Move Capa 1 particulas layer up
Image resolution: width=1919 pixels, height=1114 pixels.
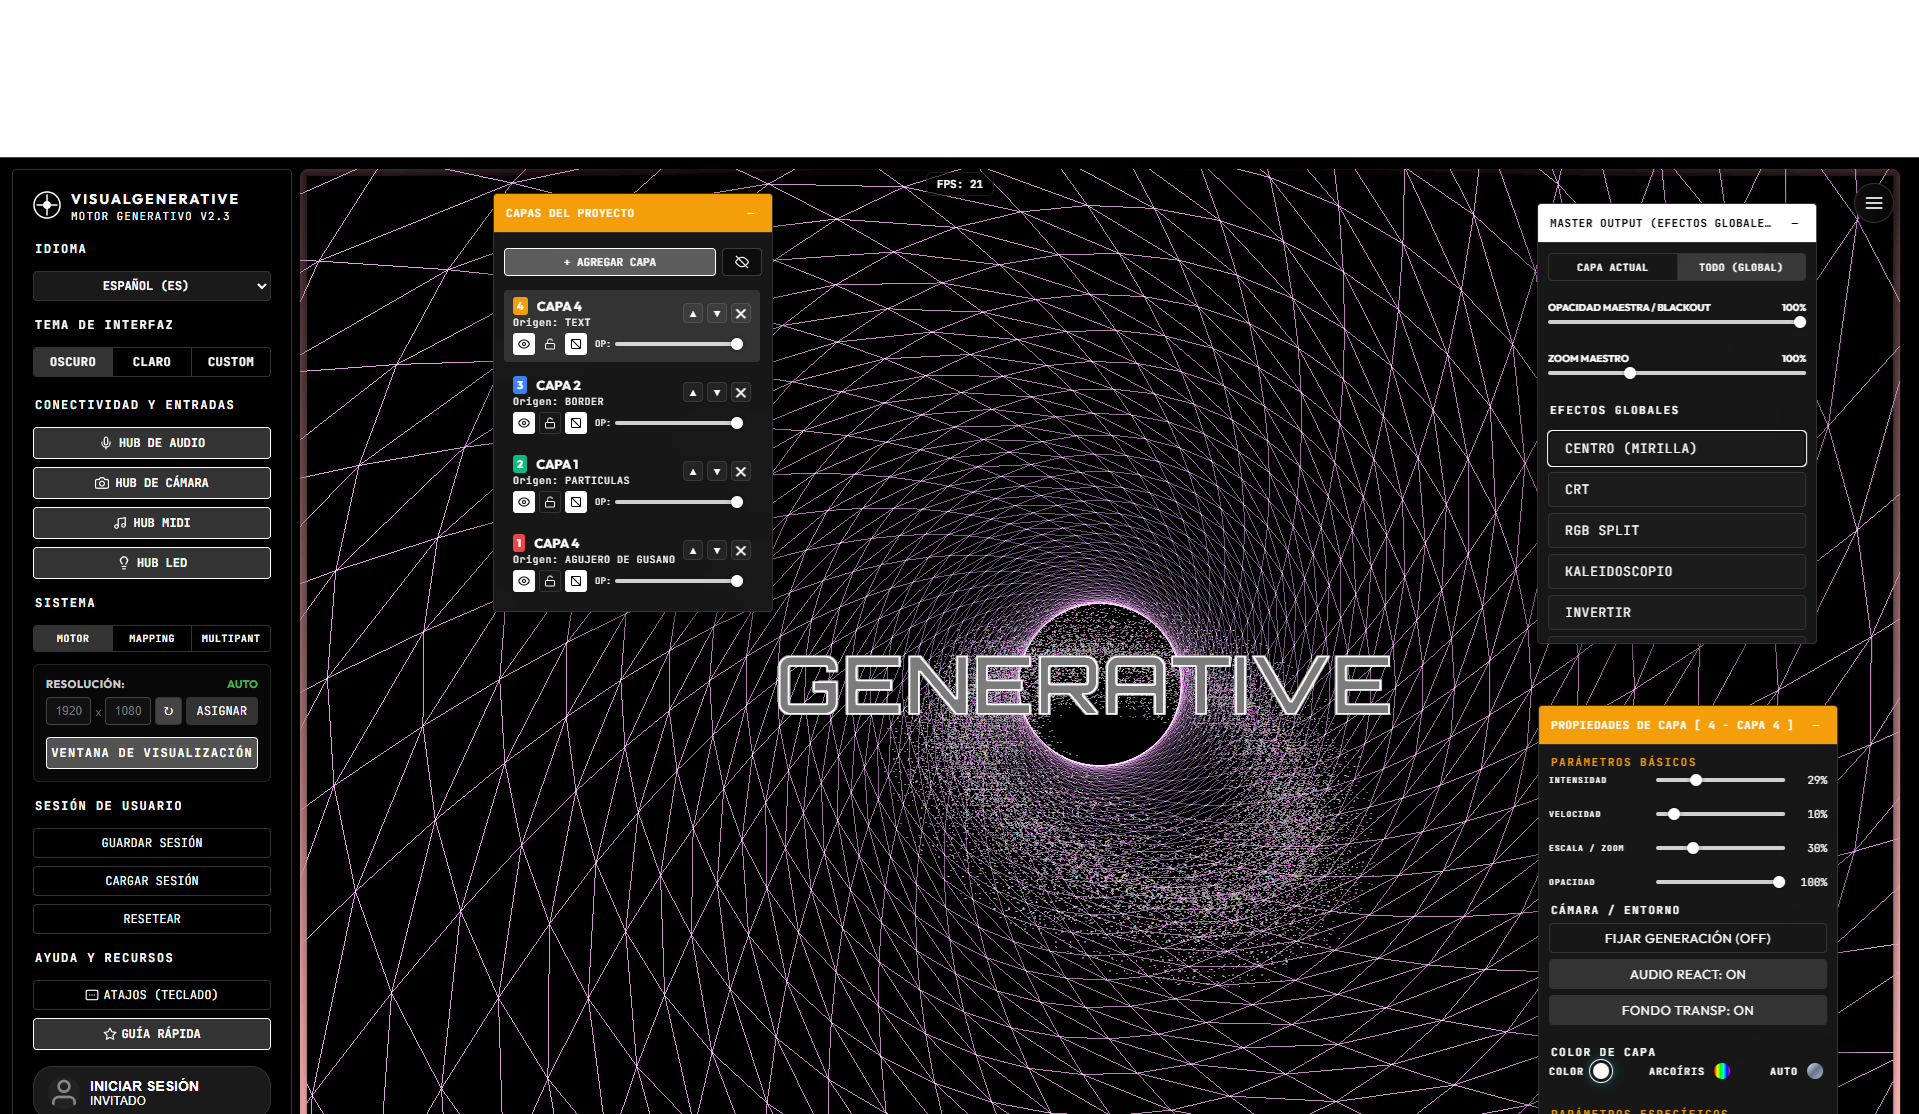(693, 471)
